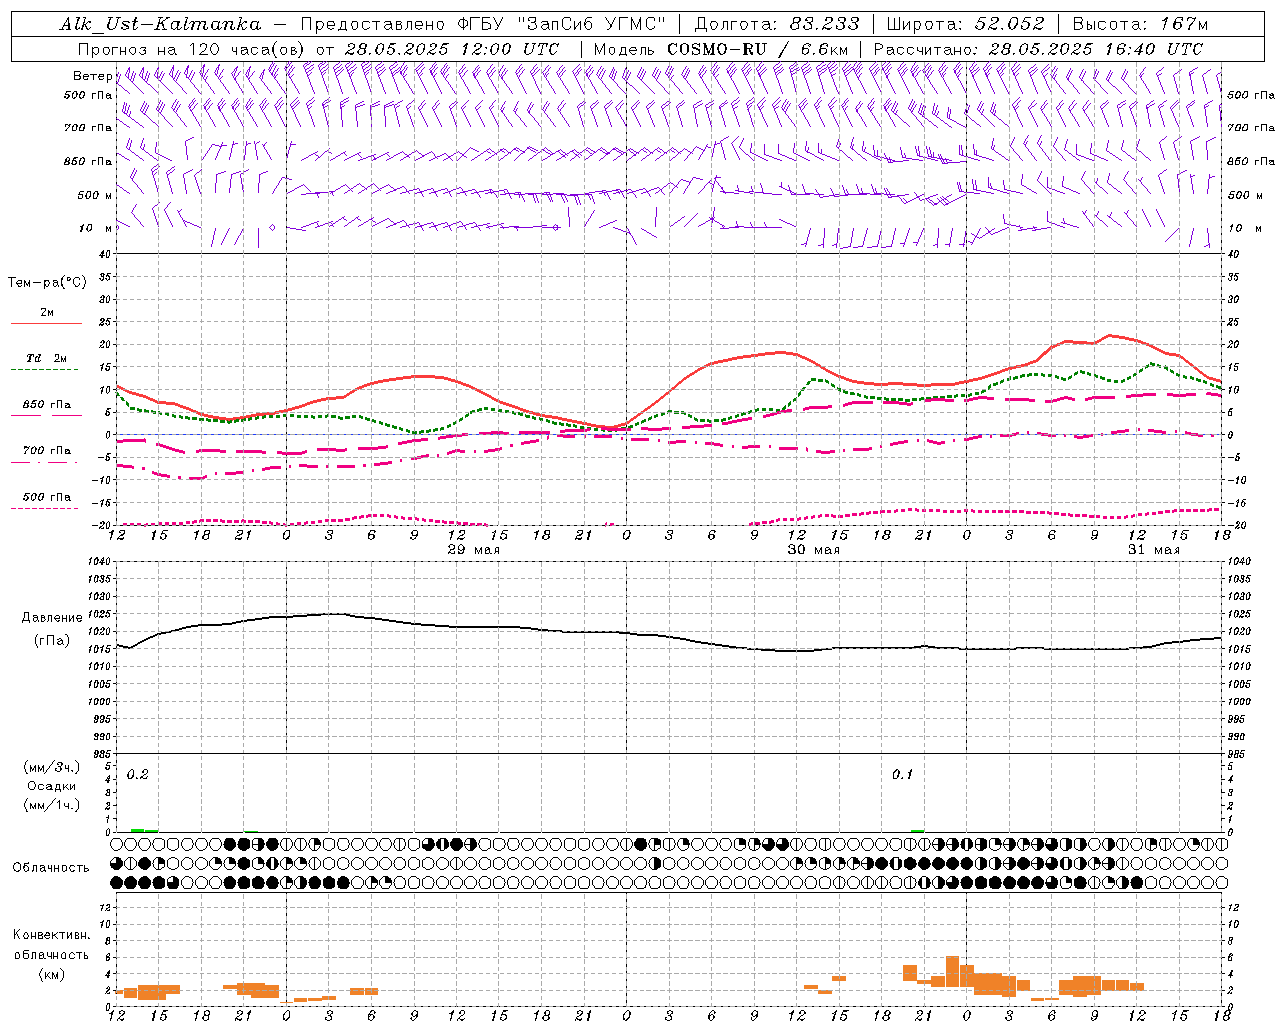Click the 'Ветер' wind panel label
The height and width of the screenshot is (1024, 1280).
(x=92, y=76)
